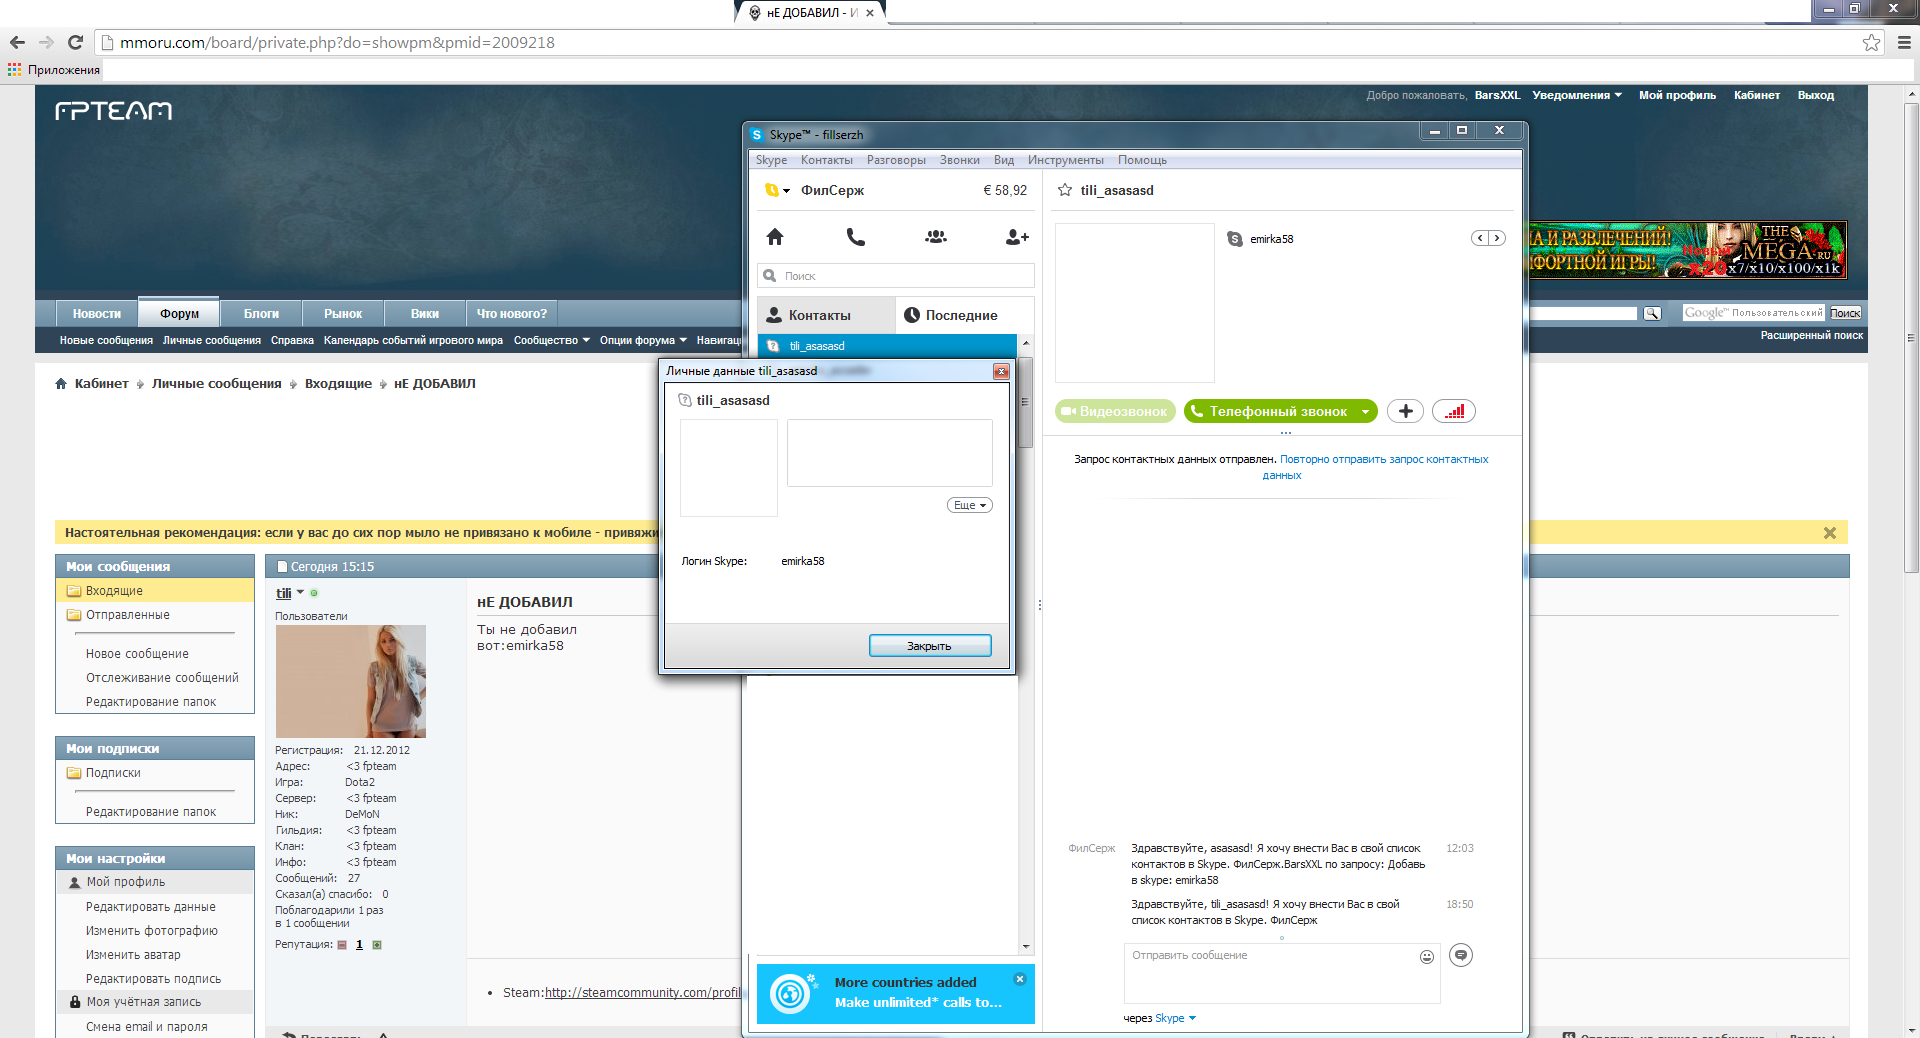The image size is (1920, 1038).
Task: Open Chrome menu hamburger icon
Action: 1904,42
